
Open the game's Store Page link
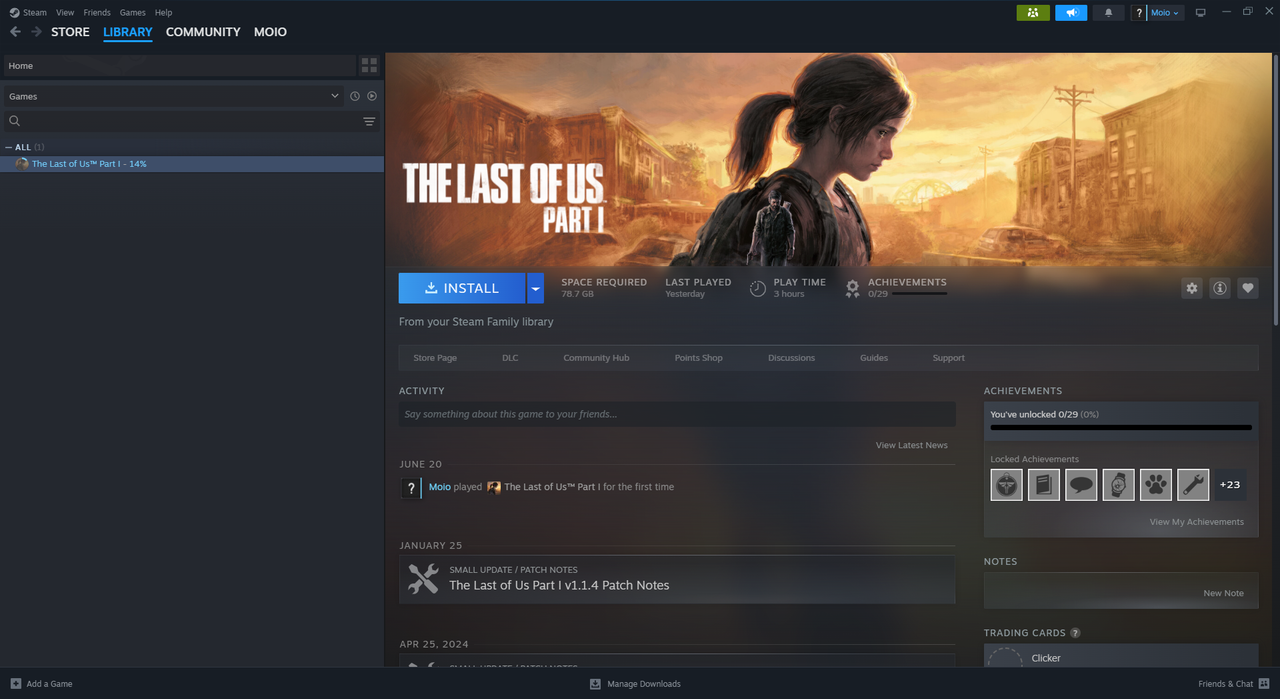tap(435, 358)
